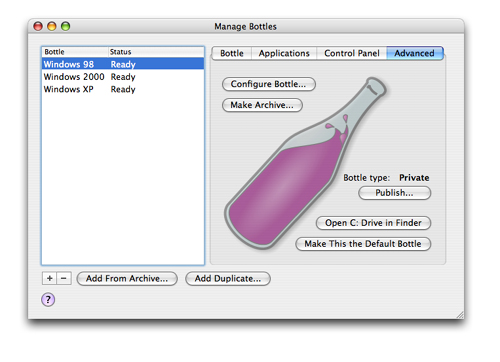This screenshot has height=362, width=500.
Task: Click the window resize grip corner
Action: (460, 314)
